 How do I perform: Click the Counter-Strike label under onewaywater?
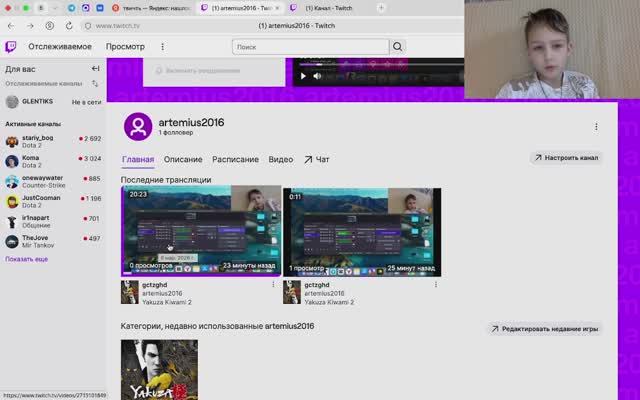point(44,185)
